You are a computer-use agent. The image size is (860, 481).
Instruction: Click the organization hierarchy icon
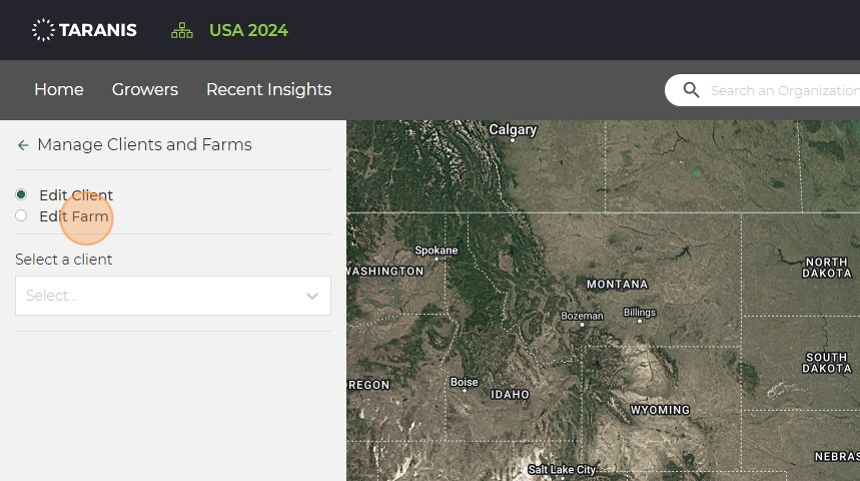(x=182, y=30)
